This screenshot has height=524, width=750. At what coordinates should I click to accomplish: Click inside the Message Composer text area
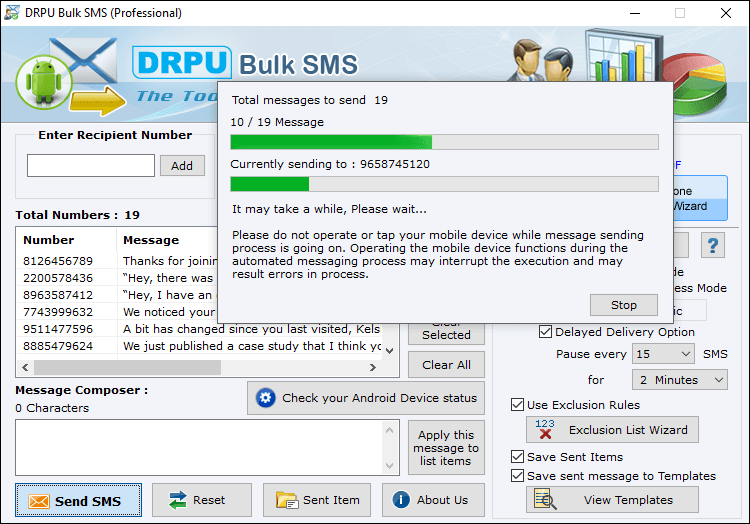201,448
